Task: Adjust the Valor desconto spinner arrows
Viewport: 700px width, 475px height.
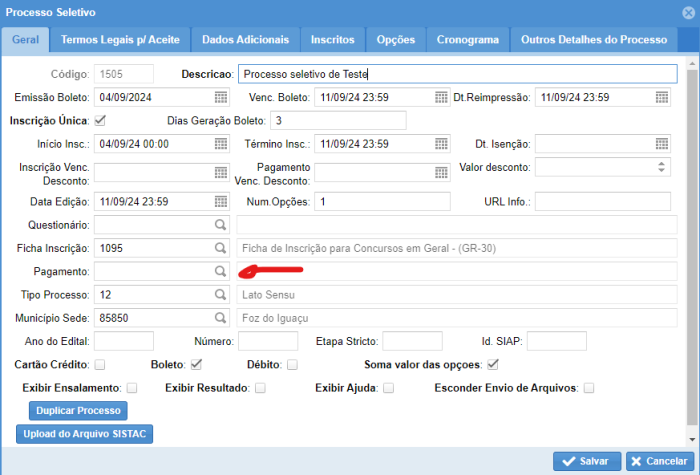Action: (661, 167)
